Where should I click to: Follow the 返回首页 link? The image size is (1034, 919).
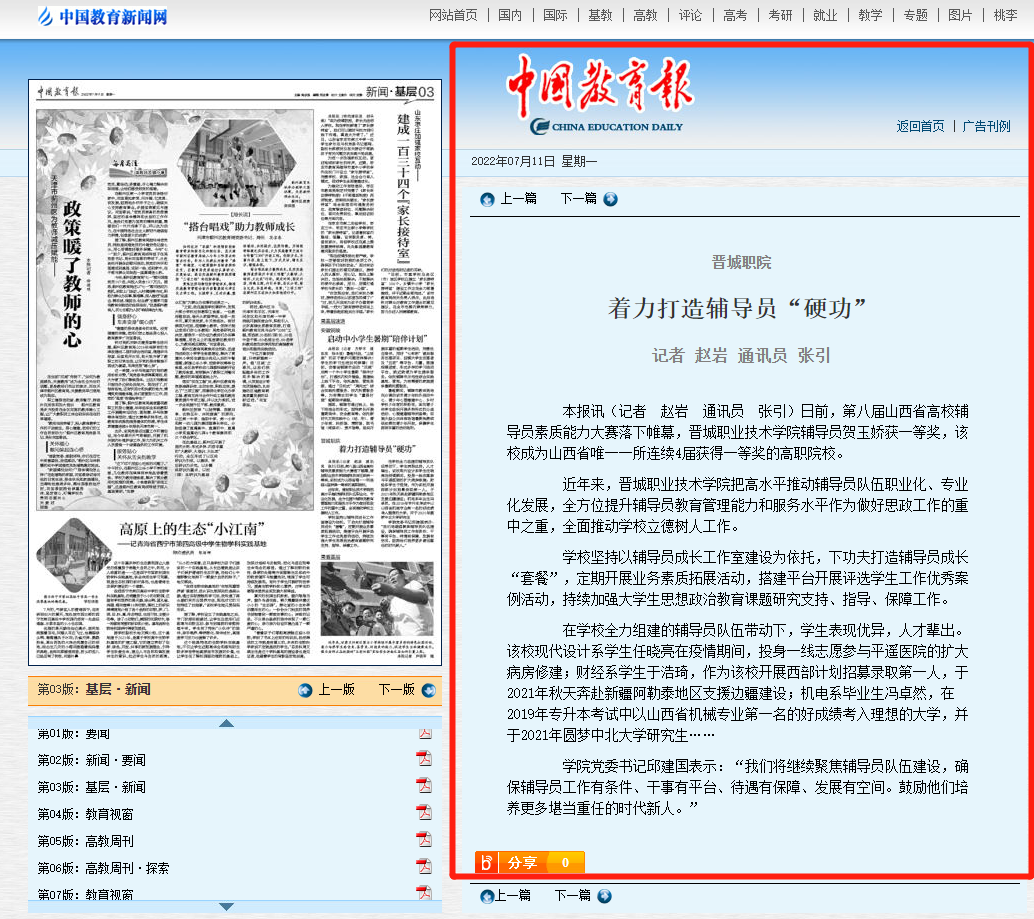pyautogui.click(x=920, y=126)
